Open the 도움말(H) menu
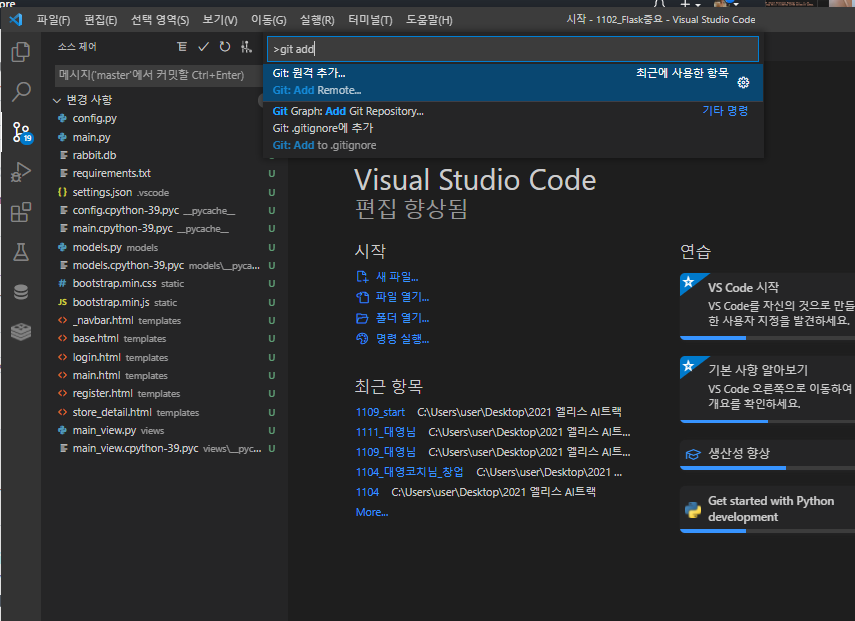855x621 pixels. 429,20
